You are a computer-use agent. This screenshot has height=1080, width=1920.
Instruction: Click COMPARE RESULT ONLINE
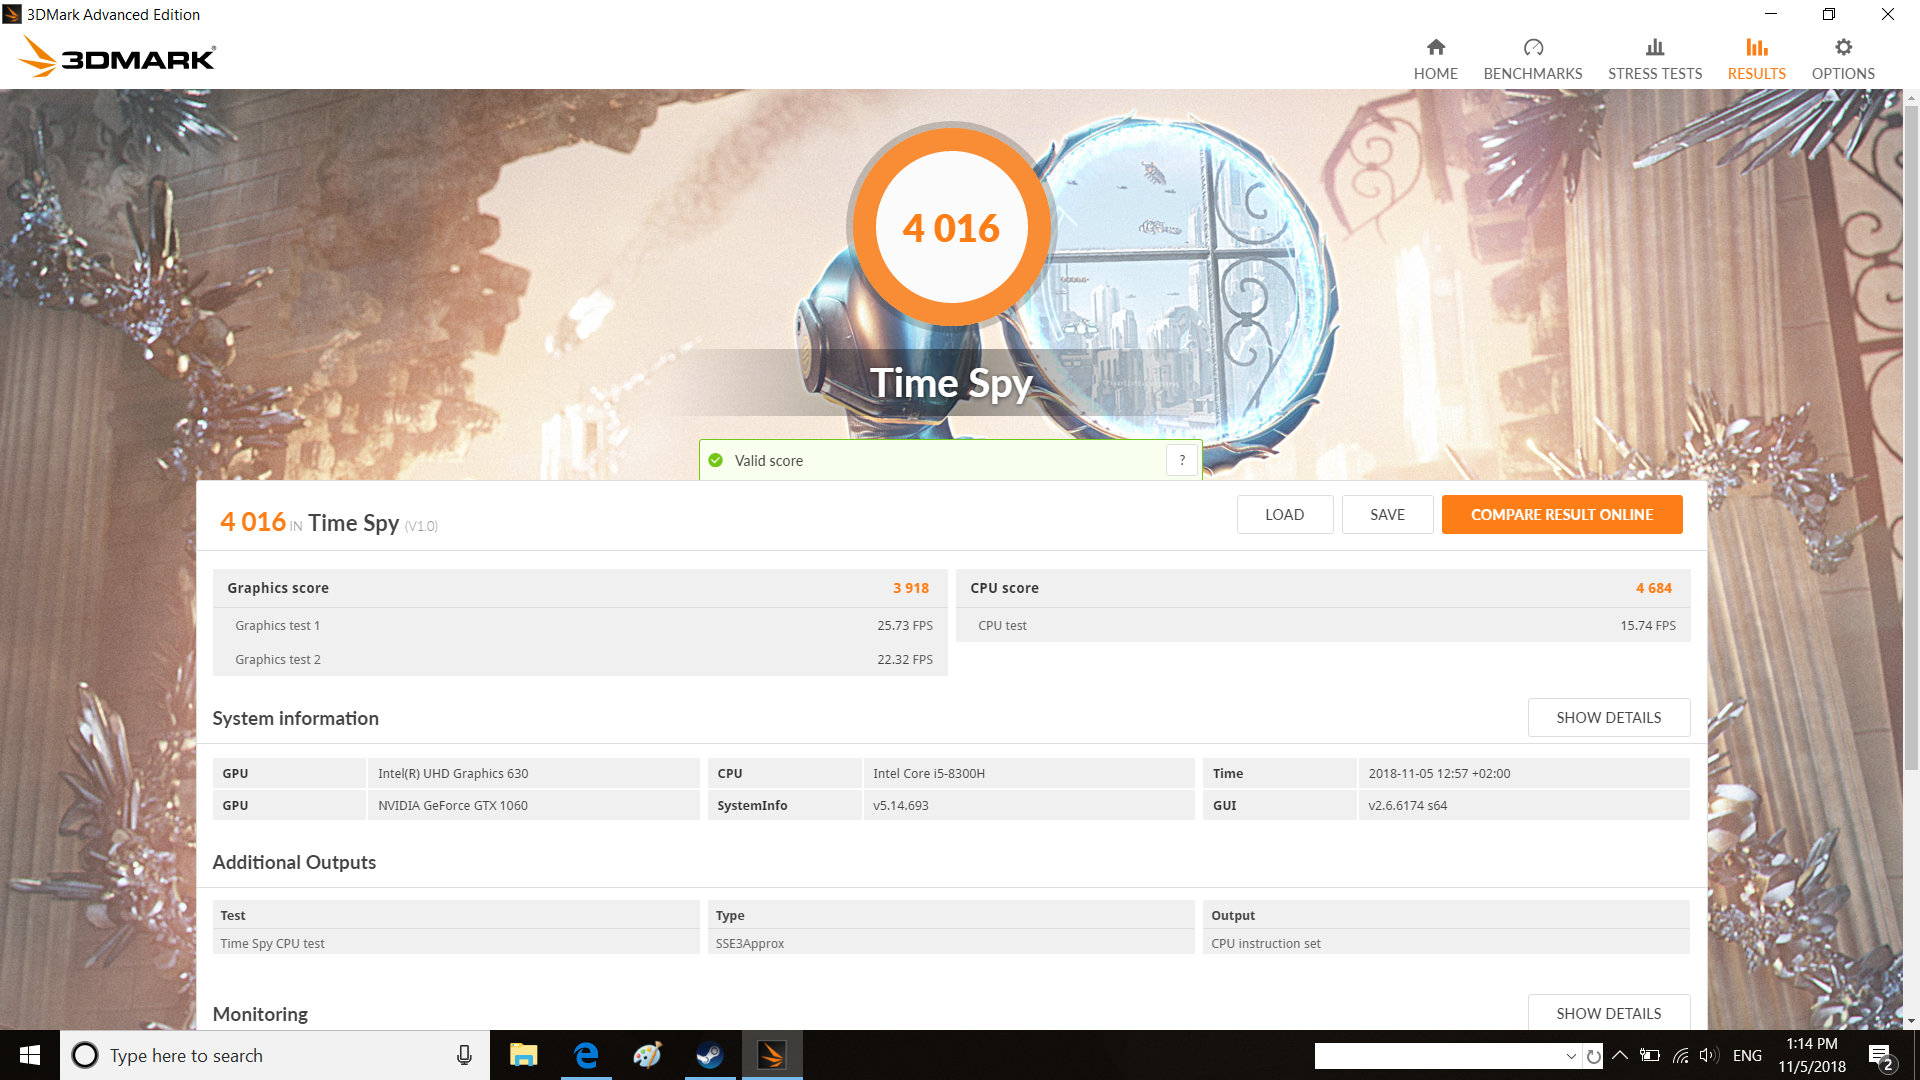point(1561,514)
